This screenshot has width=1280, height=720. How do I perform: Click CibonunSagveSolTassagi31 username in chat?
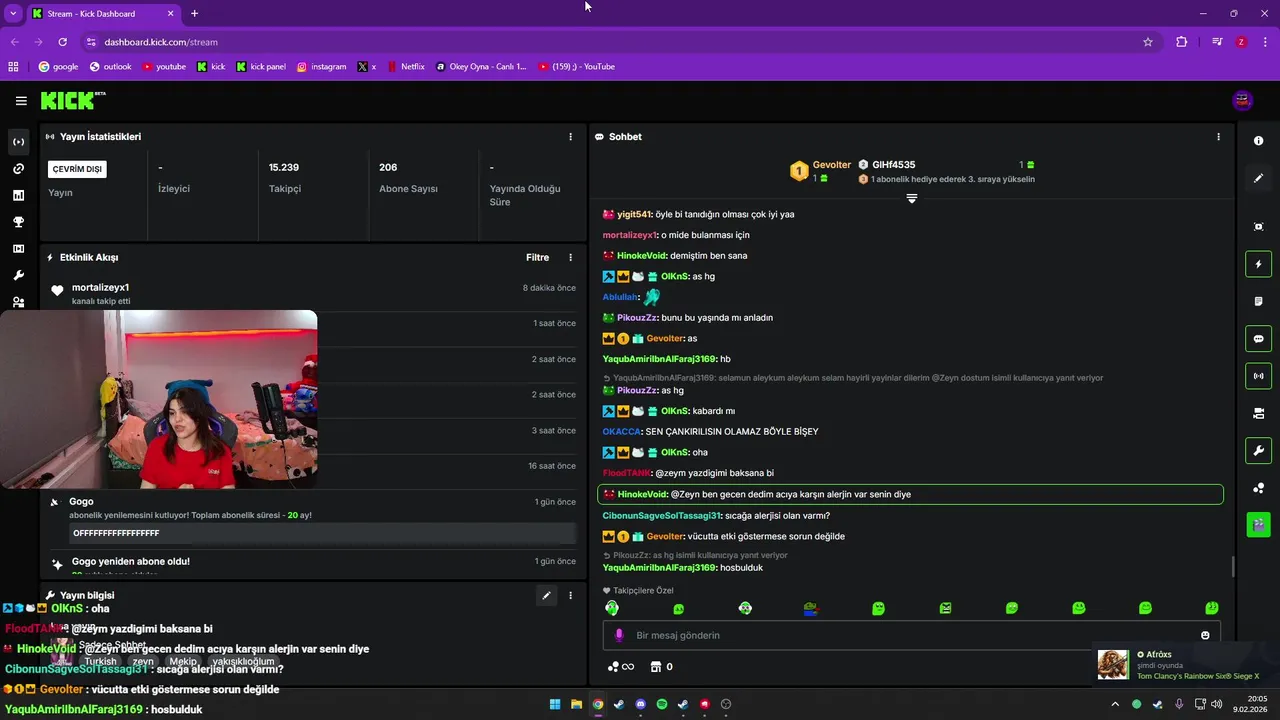(661, 516)
